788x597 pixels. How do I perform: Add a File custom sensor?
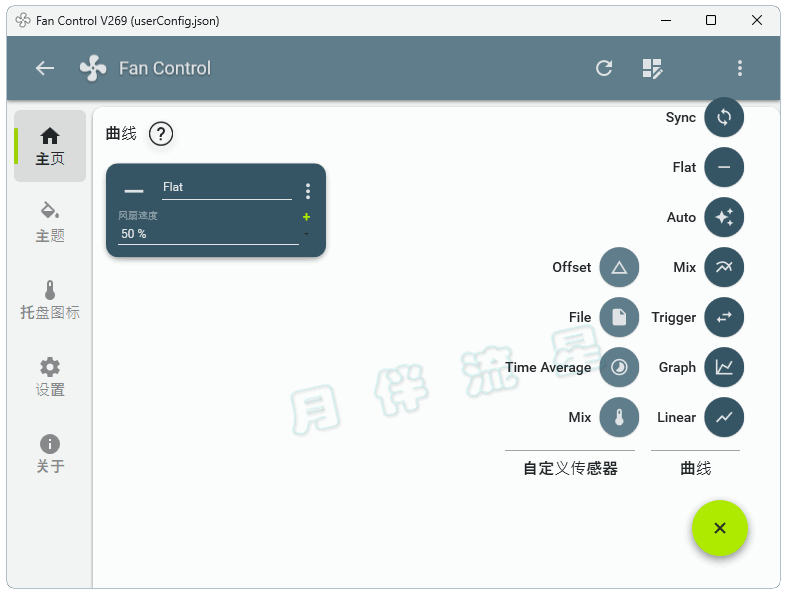coord(619,317)
